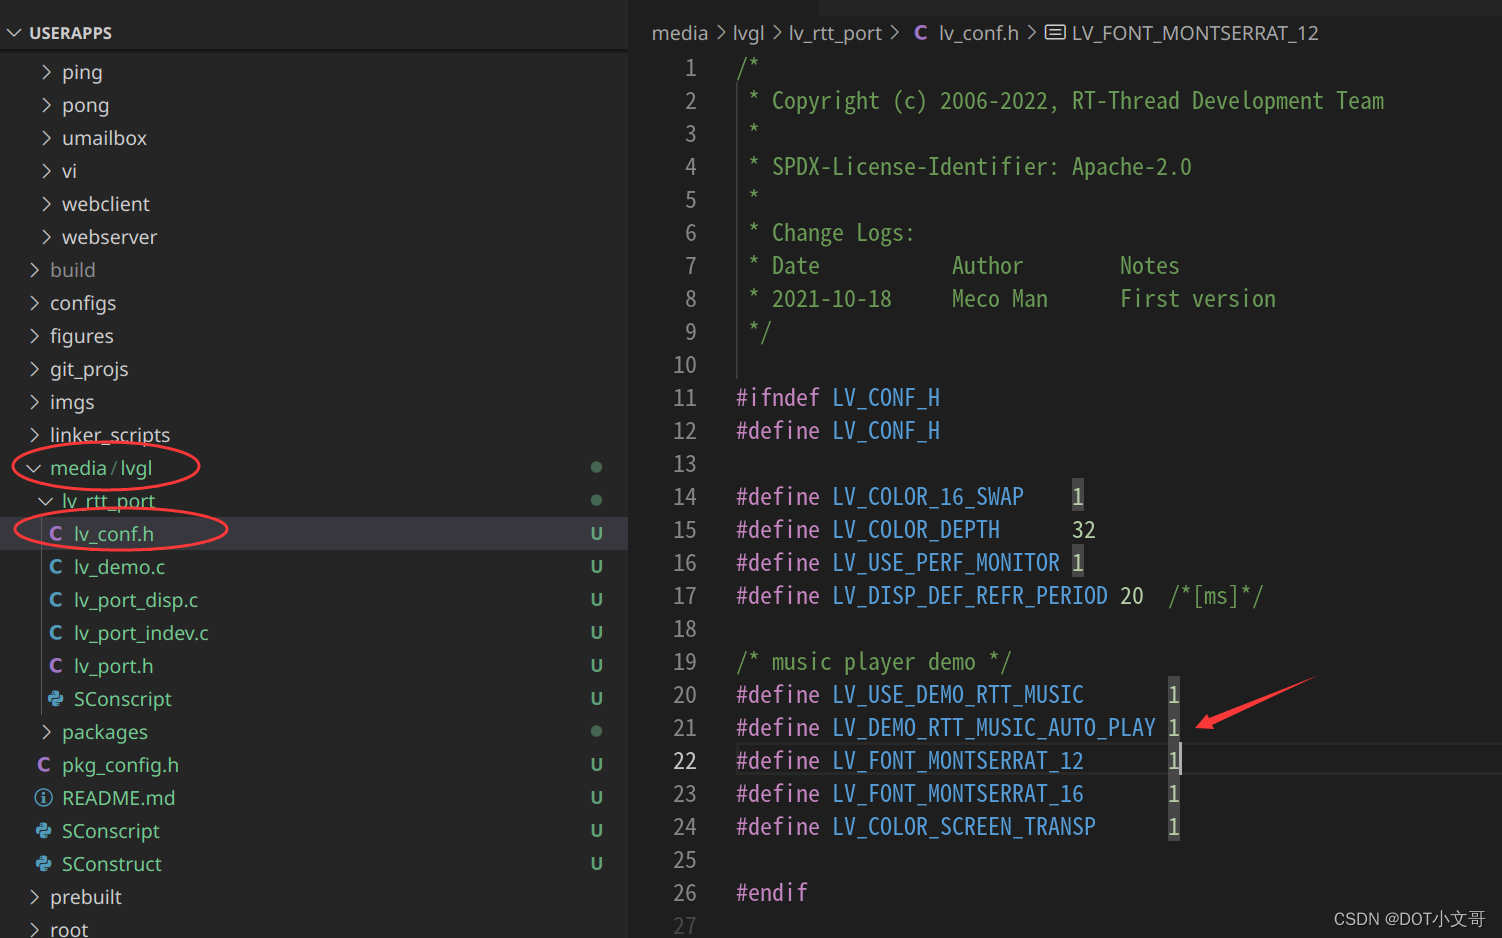Viewport: 1502px width, 938px height.
Task: Click the C file icon of lv_conf.h
Action: (x=56, y=534)
